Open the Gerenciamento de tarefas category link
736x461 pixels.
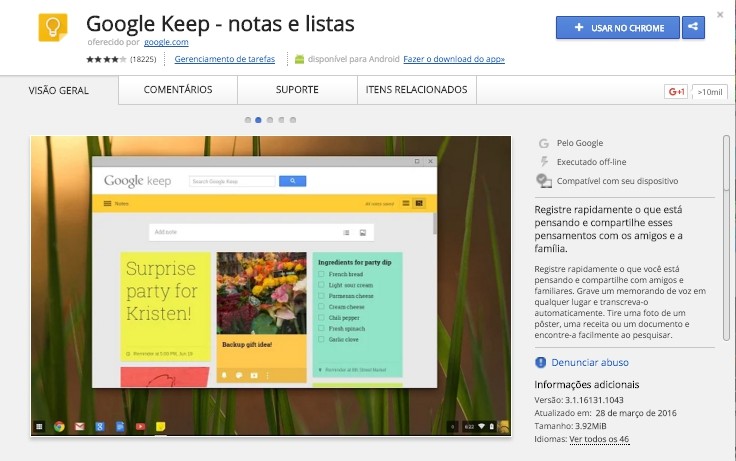click(x=227, y=58)
